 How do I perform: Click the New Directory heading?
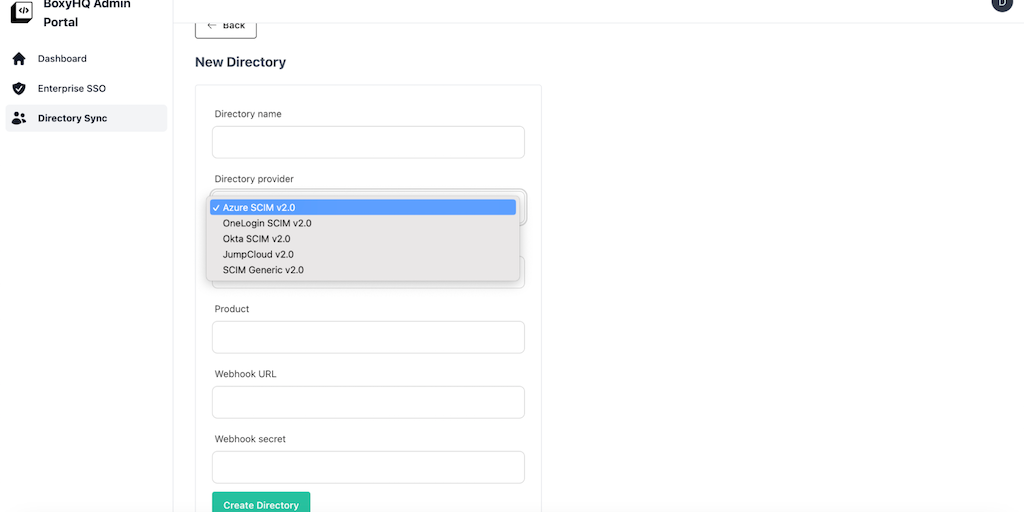pyautogui.click(x=240, y=62)
